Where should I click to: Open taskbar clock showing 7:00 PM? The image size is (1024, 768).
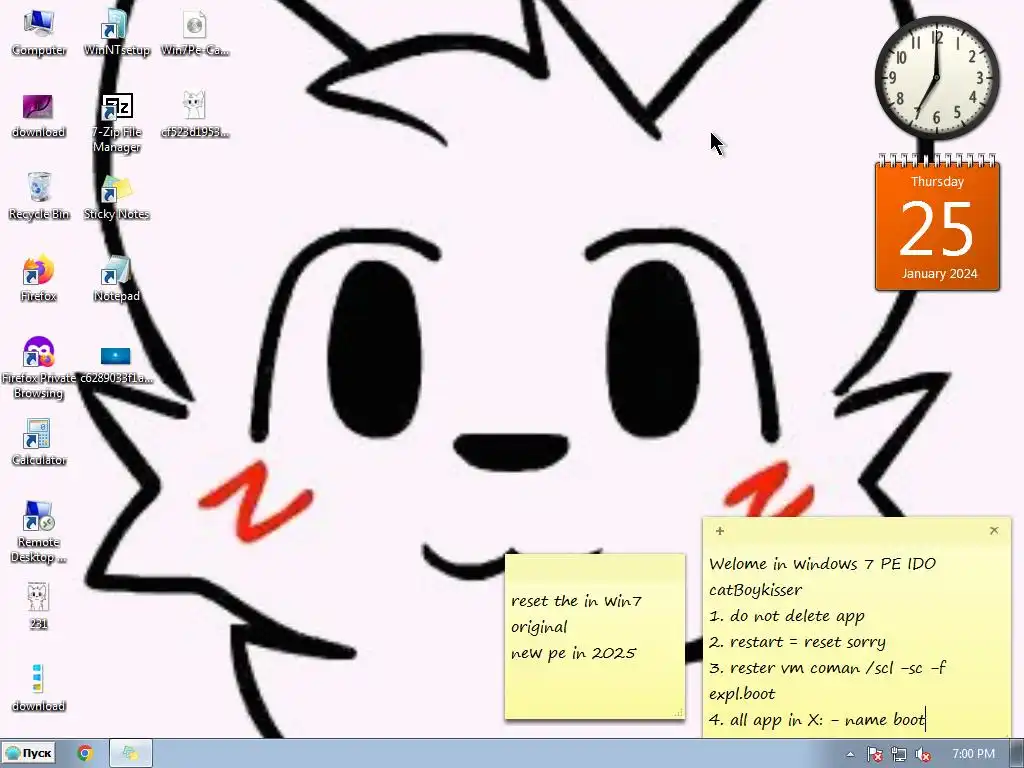(x=973, y=754)
